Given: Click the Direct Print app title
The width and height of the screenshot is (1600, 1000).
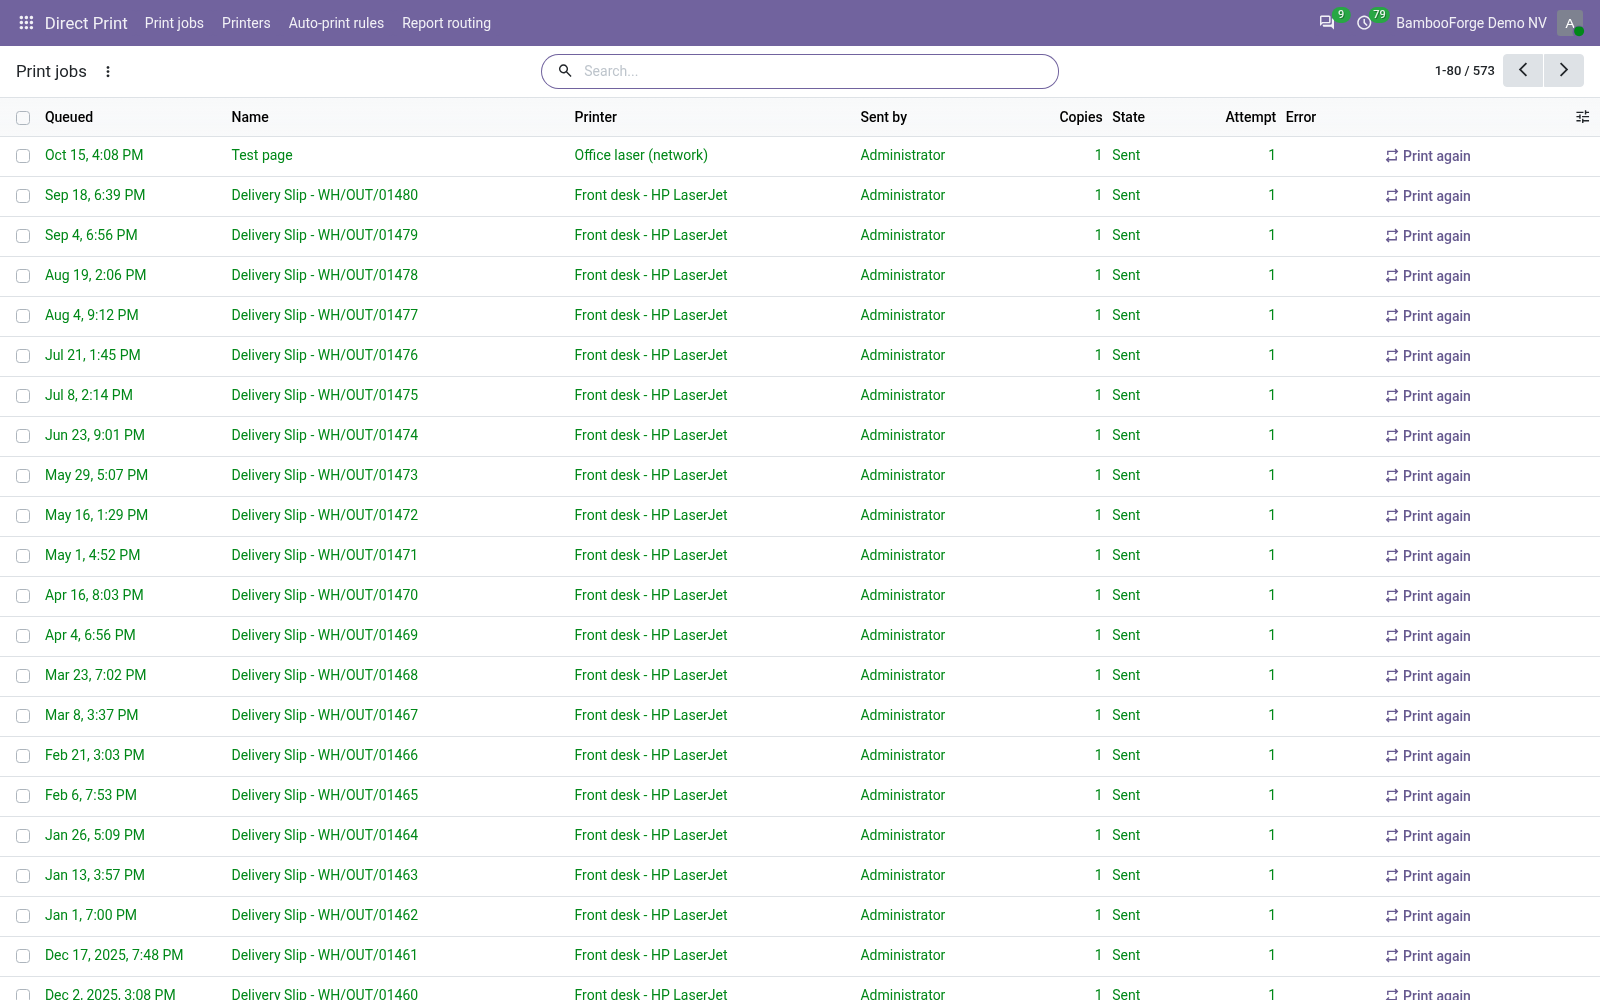Looking at the screenshot, I should [86, 23].
